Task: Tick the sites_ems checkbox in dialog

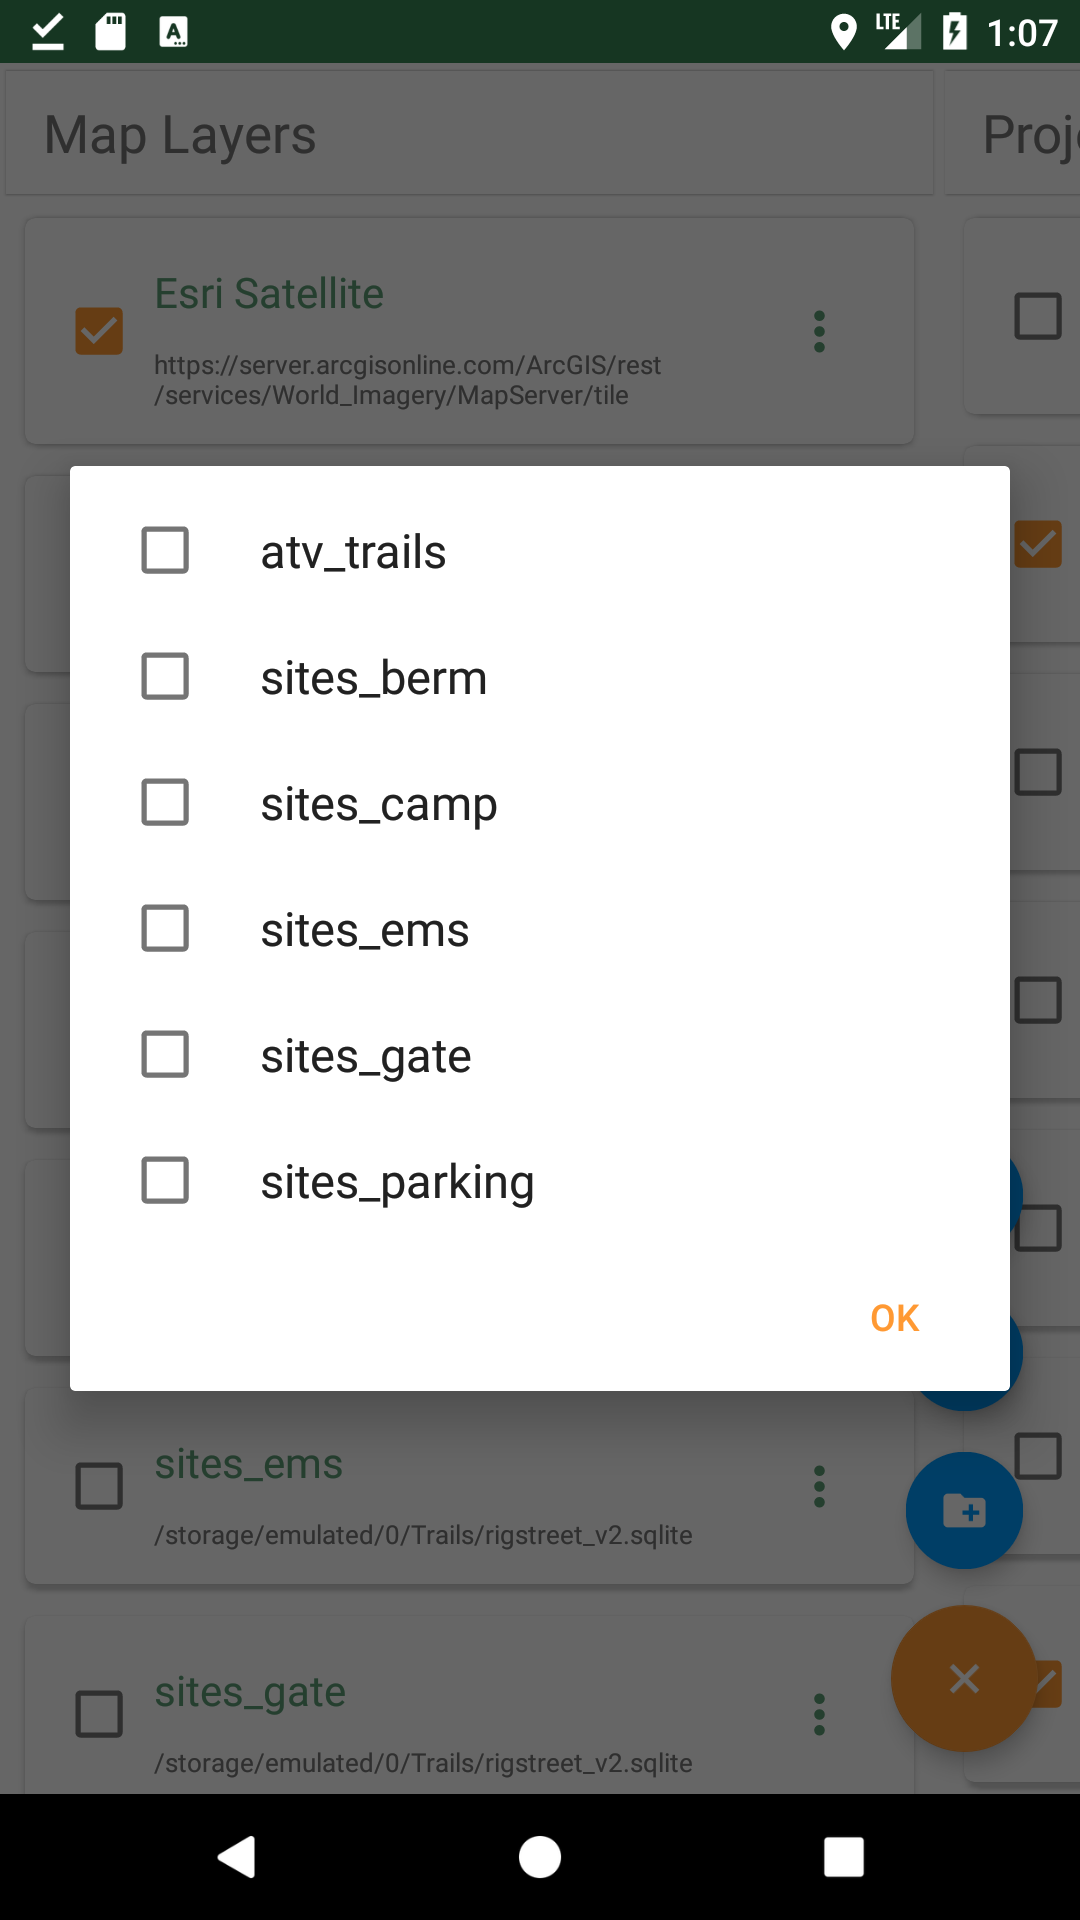Action: tap(165, 929)
